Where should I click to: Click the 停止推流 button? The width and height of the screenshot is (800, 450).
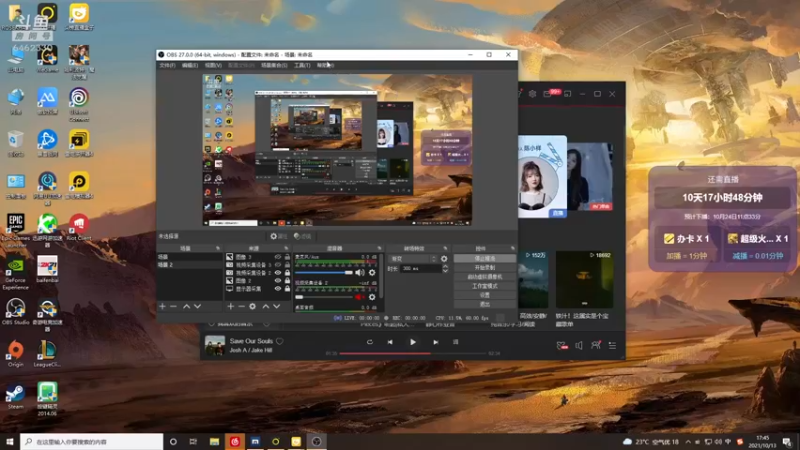485,259
